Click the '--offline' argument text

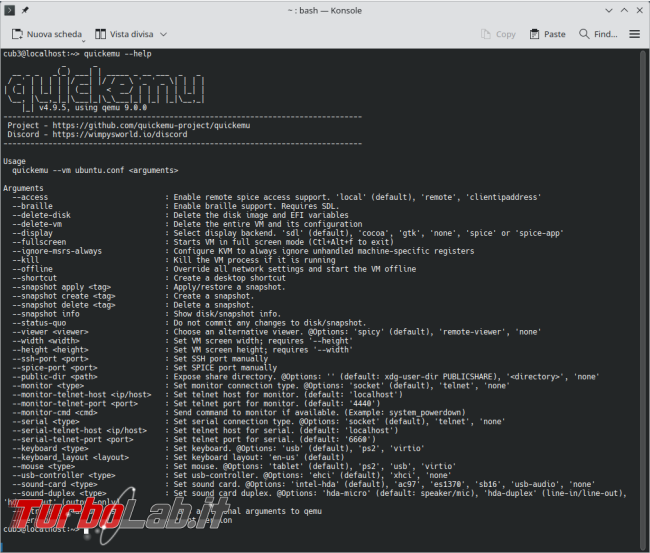(x=32, y=269)
